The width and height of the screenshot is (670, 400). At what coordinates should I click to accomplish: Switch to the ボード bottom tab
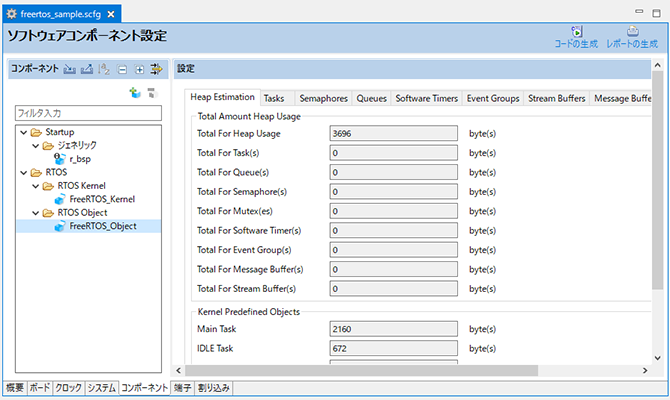(40, 388)
